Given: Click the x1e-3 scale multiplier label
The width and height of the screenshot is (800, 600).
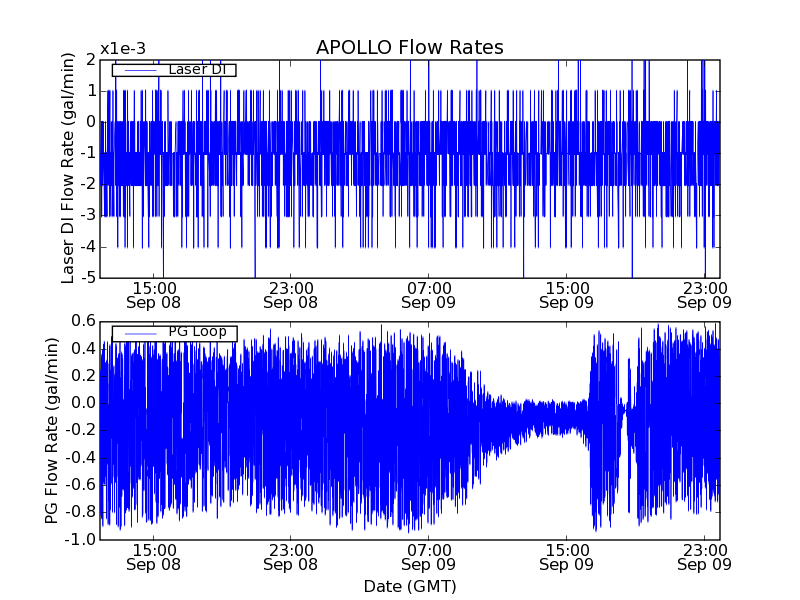Looking at the screenshot, I should [x=122, y=49].
